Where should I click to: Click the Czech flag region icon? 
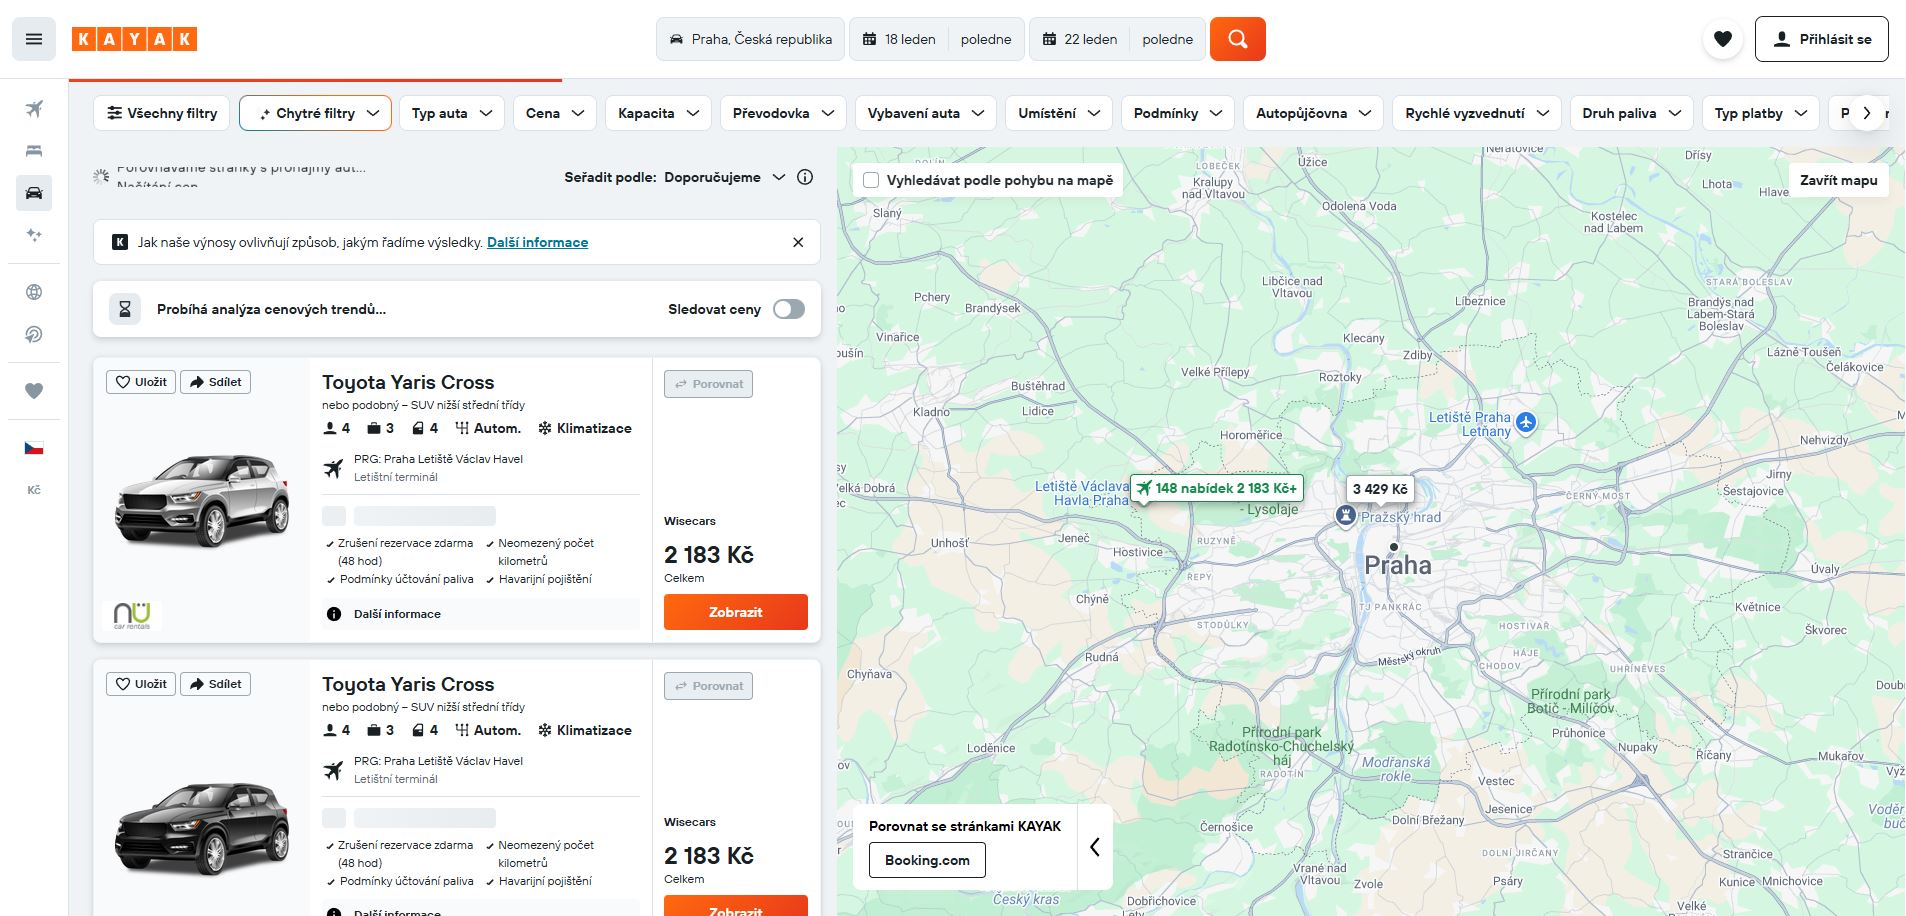click(34, 448)
